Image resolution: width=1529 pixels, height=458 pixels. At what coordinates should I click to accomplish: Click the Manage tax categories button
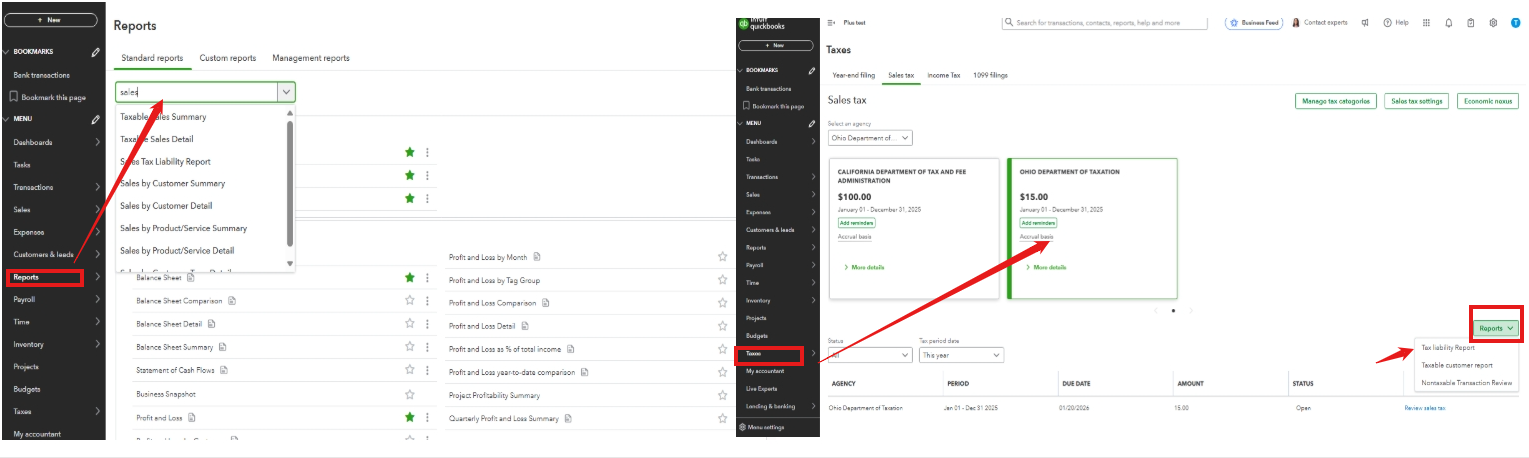tap(1336, 101)
